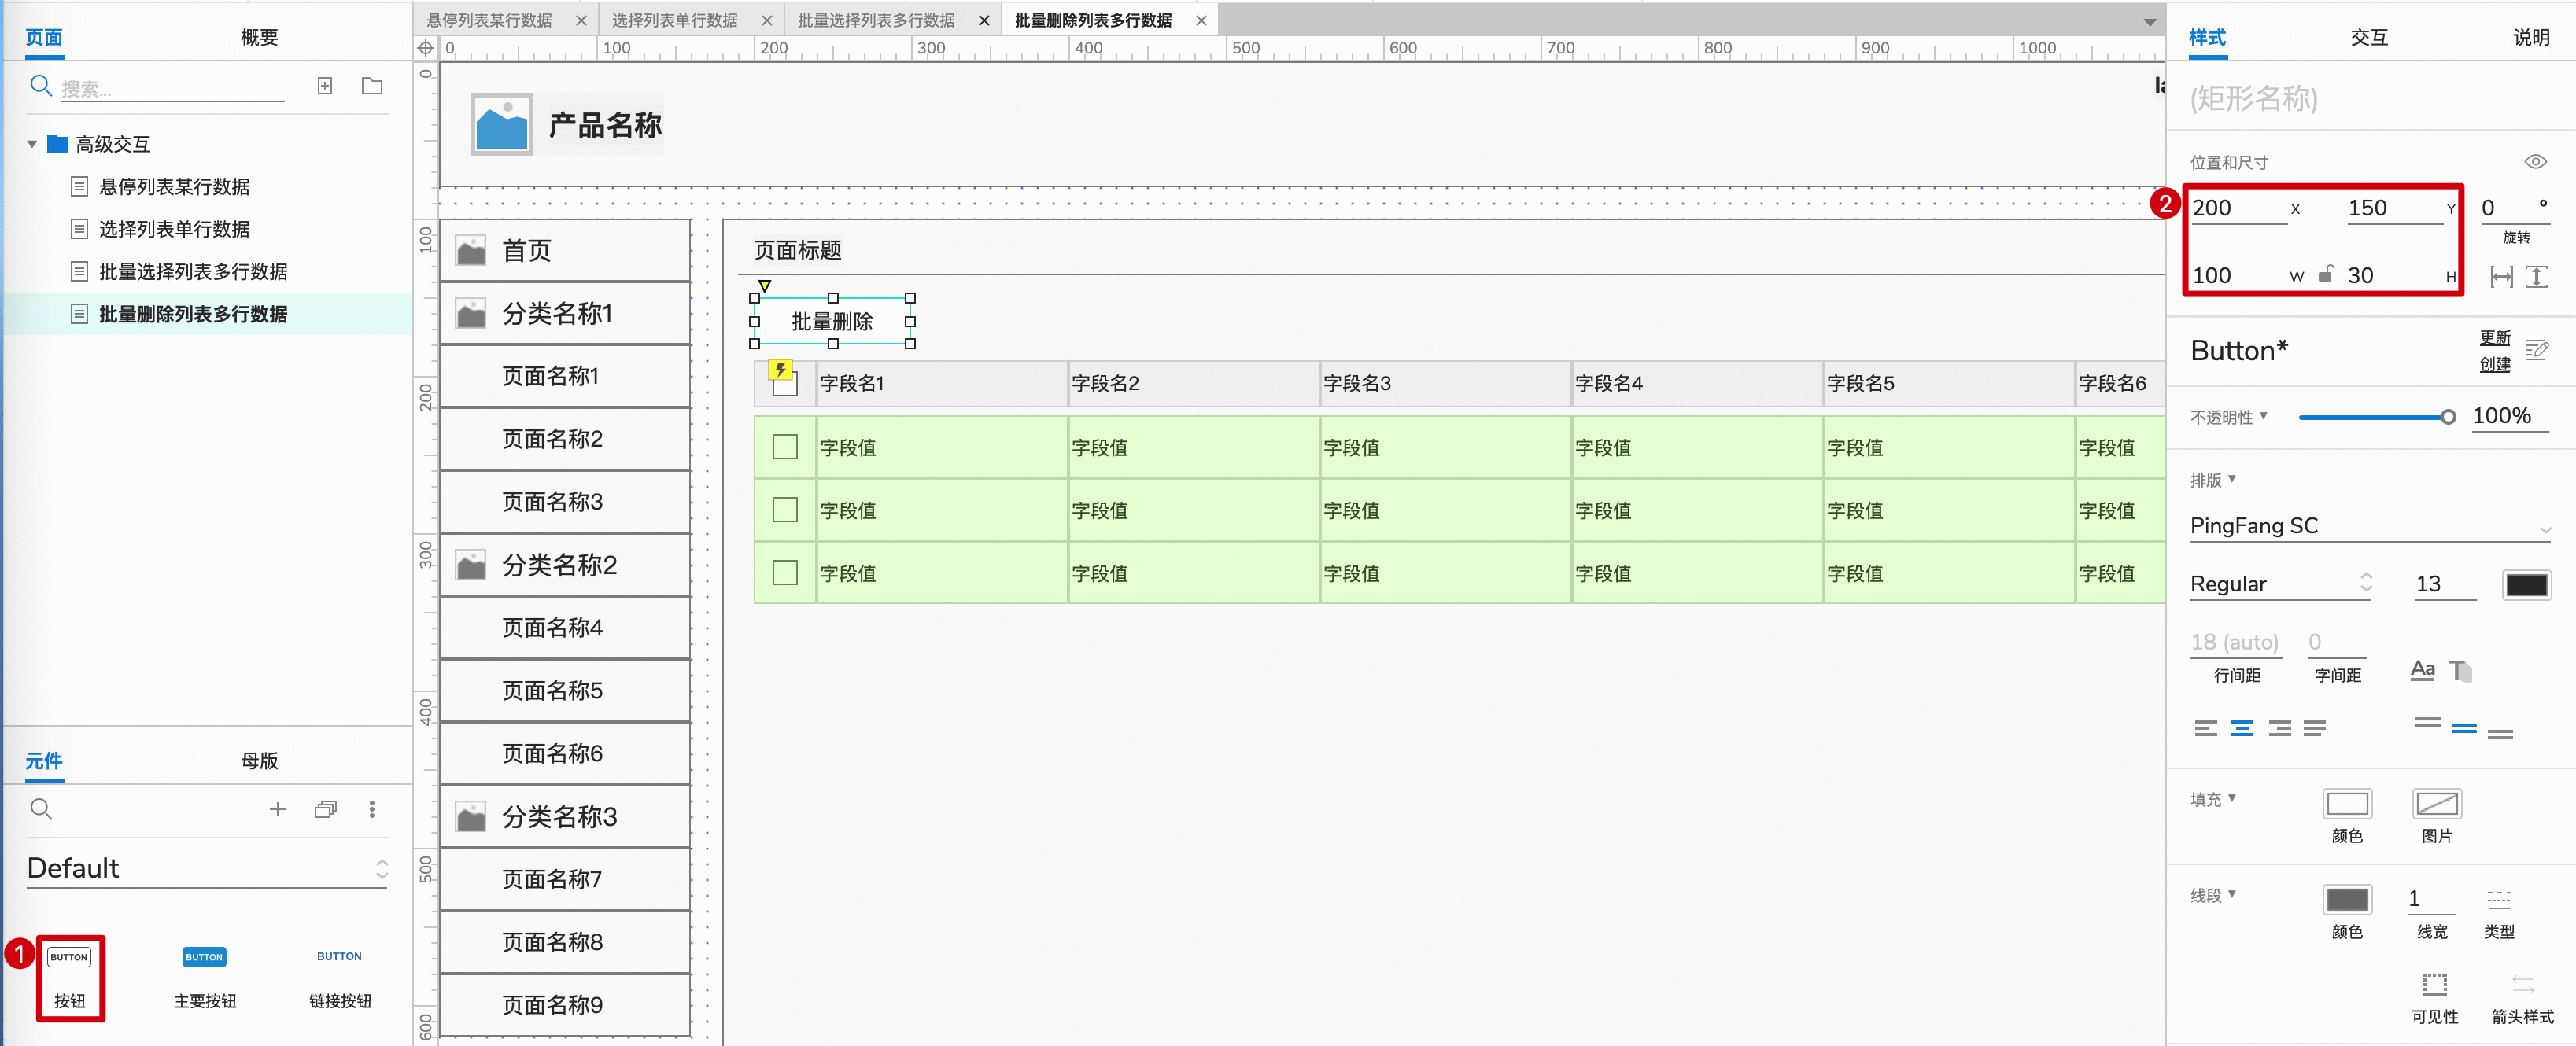Switch to the 母版 masters tab
The height and width of the screenshot is (1046, 2576).
(x=259, y=761)
